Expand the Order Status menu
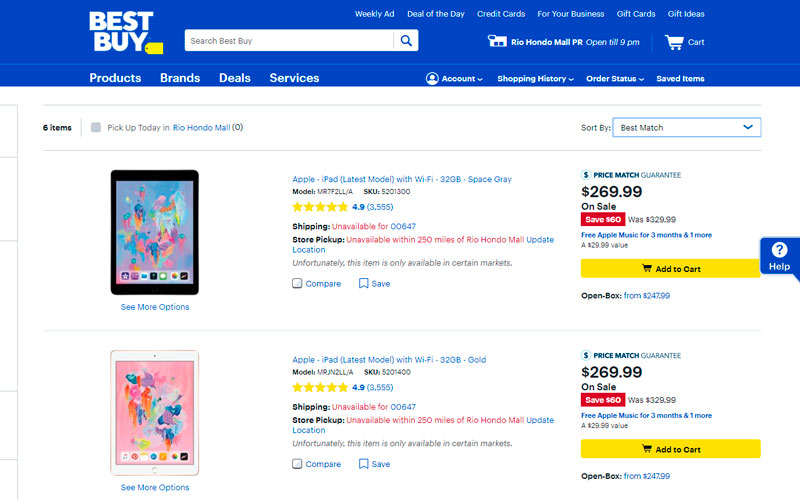The height and width of the screenshot is (500, 800). (x=614, y=79)
